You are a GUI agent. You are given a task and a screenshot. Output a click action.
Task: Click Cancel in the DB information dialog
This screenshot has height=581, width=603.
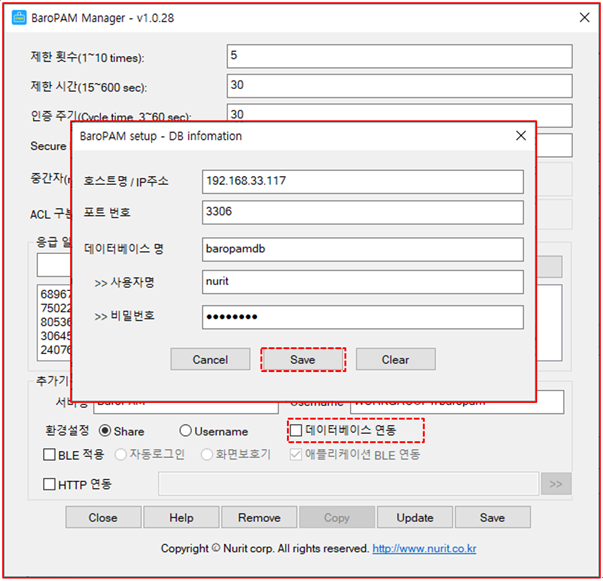point(210,360)
